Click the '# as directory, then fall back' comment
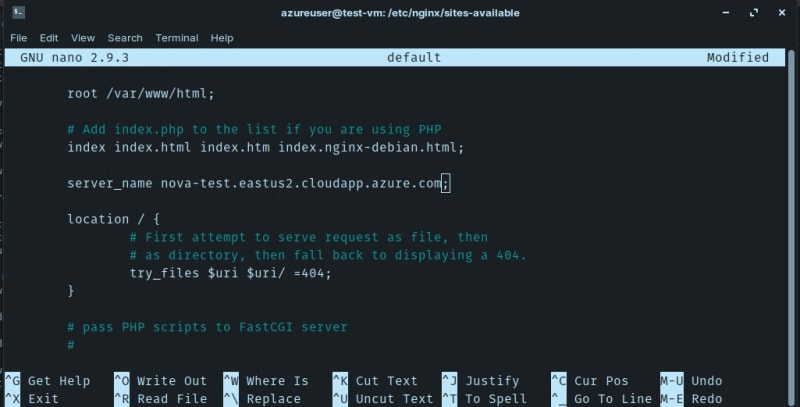The height and width of the screenshot is (407, 800). point(328,255)
